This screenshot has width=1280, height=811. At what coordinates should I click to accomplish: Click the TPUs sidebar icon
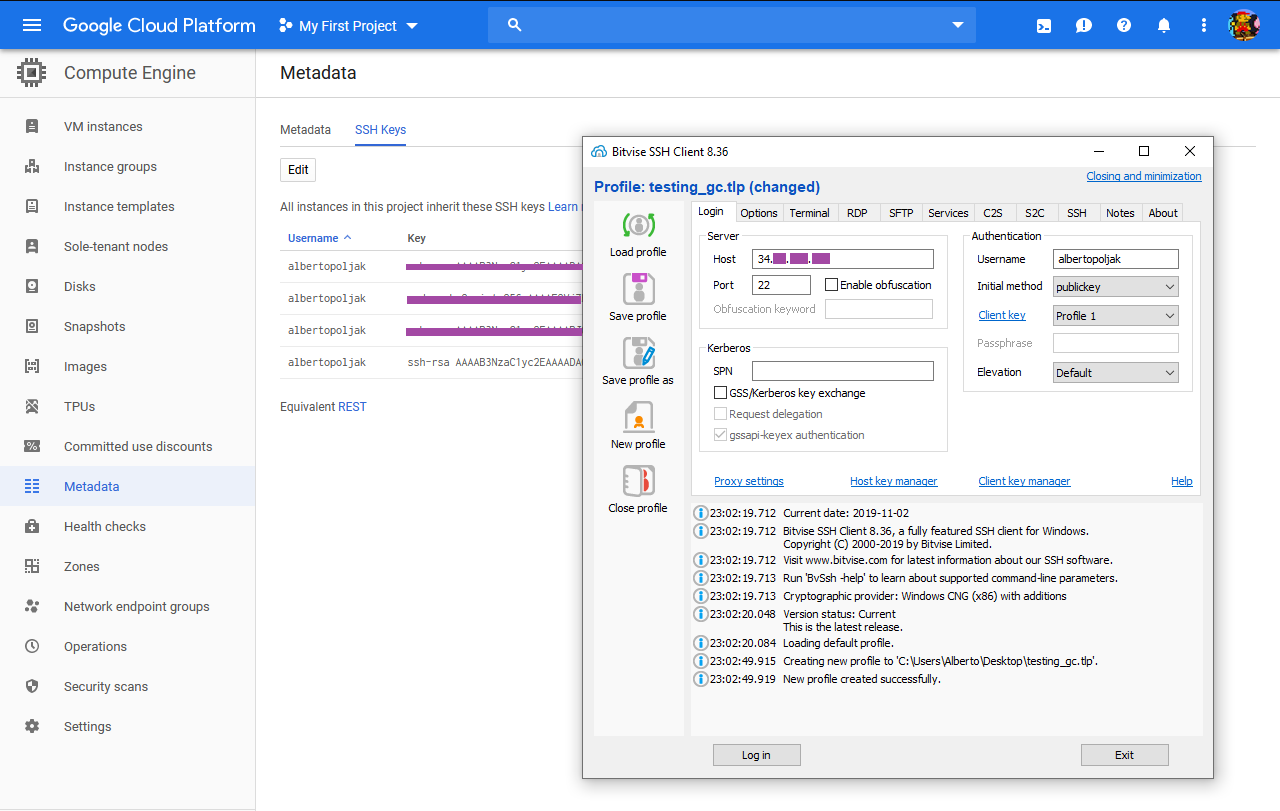(x=32, y=407)
